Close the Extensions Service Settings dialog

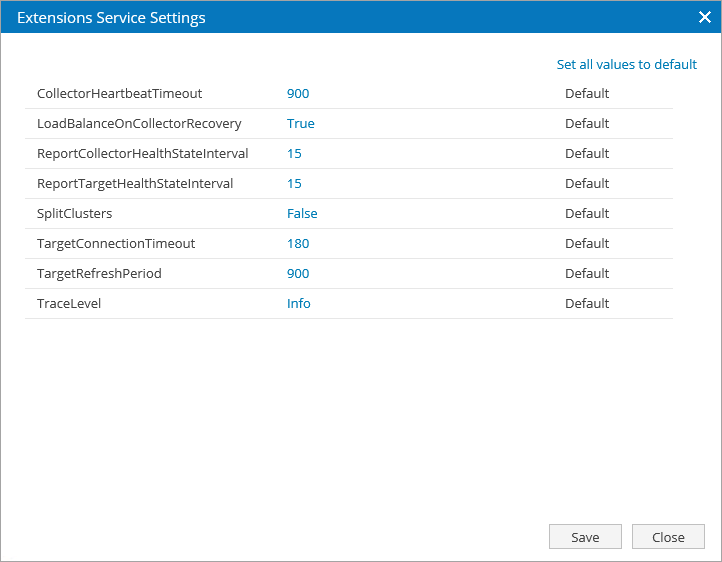click(x=704, y=17)
